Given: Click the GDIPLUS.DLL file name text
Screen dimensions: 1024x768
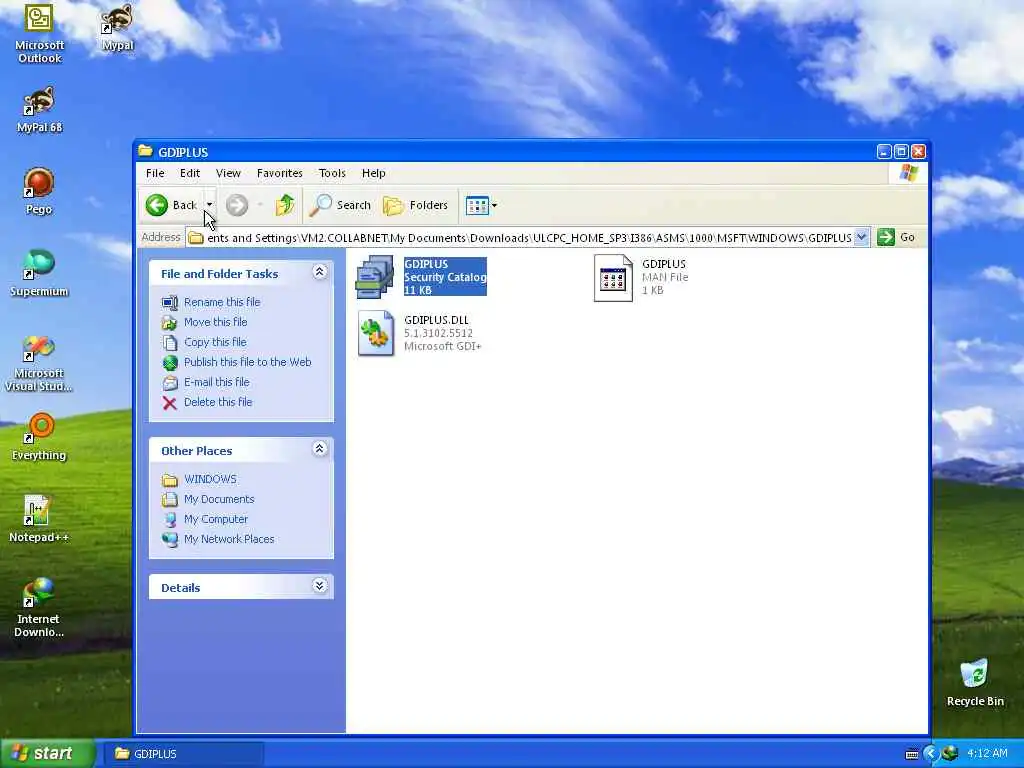Looking at the screenshot, I should coord(436,320).
